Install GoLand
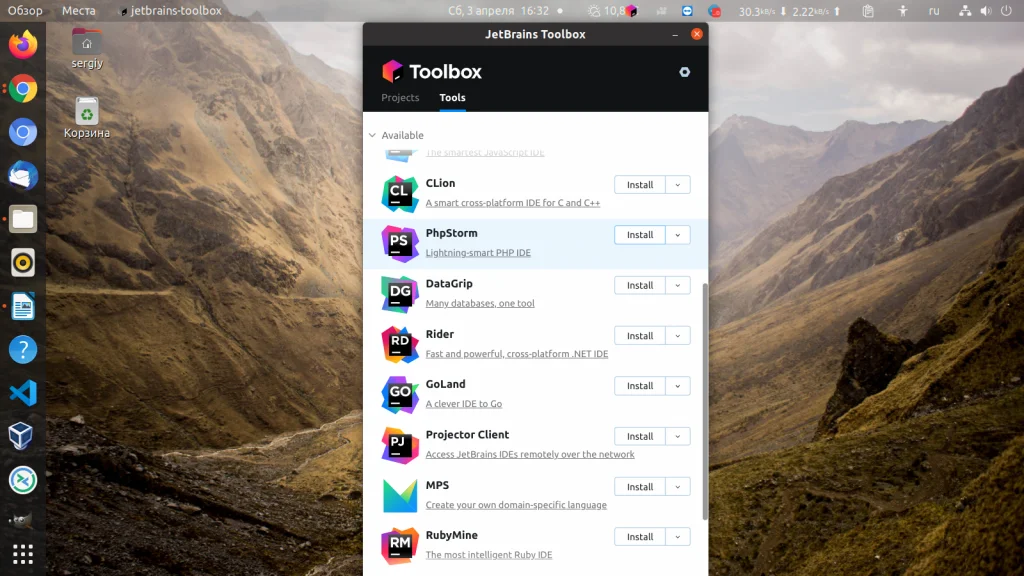Image resolution: width=1024 pixels, height=576 pixels. 640,386
